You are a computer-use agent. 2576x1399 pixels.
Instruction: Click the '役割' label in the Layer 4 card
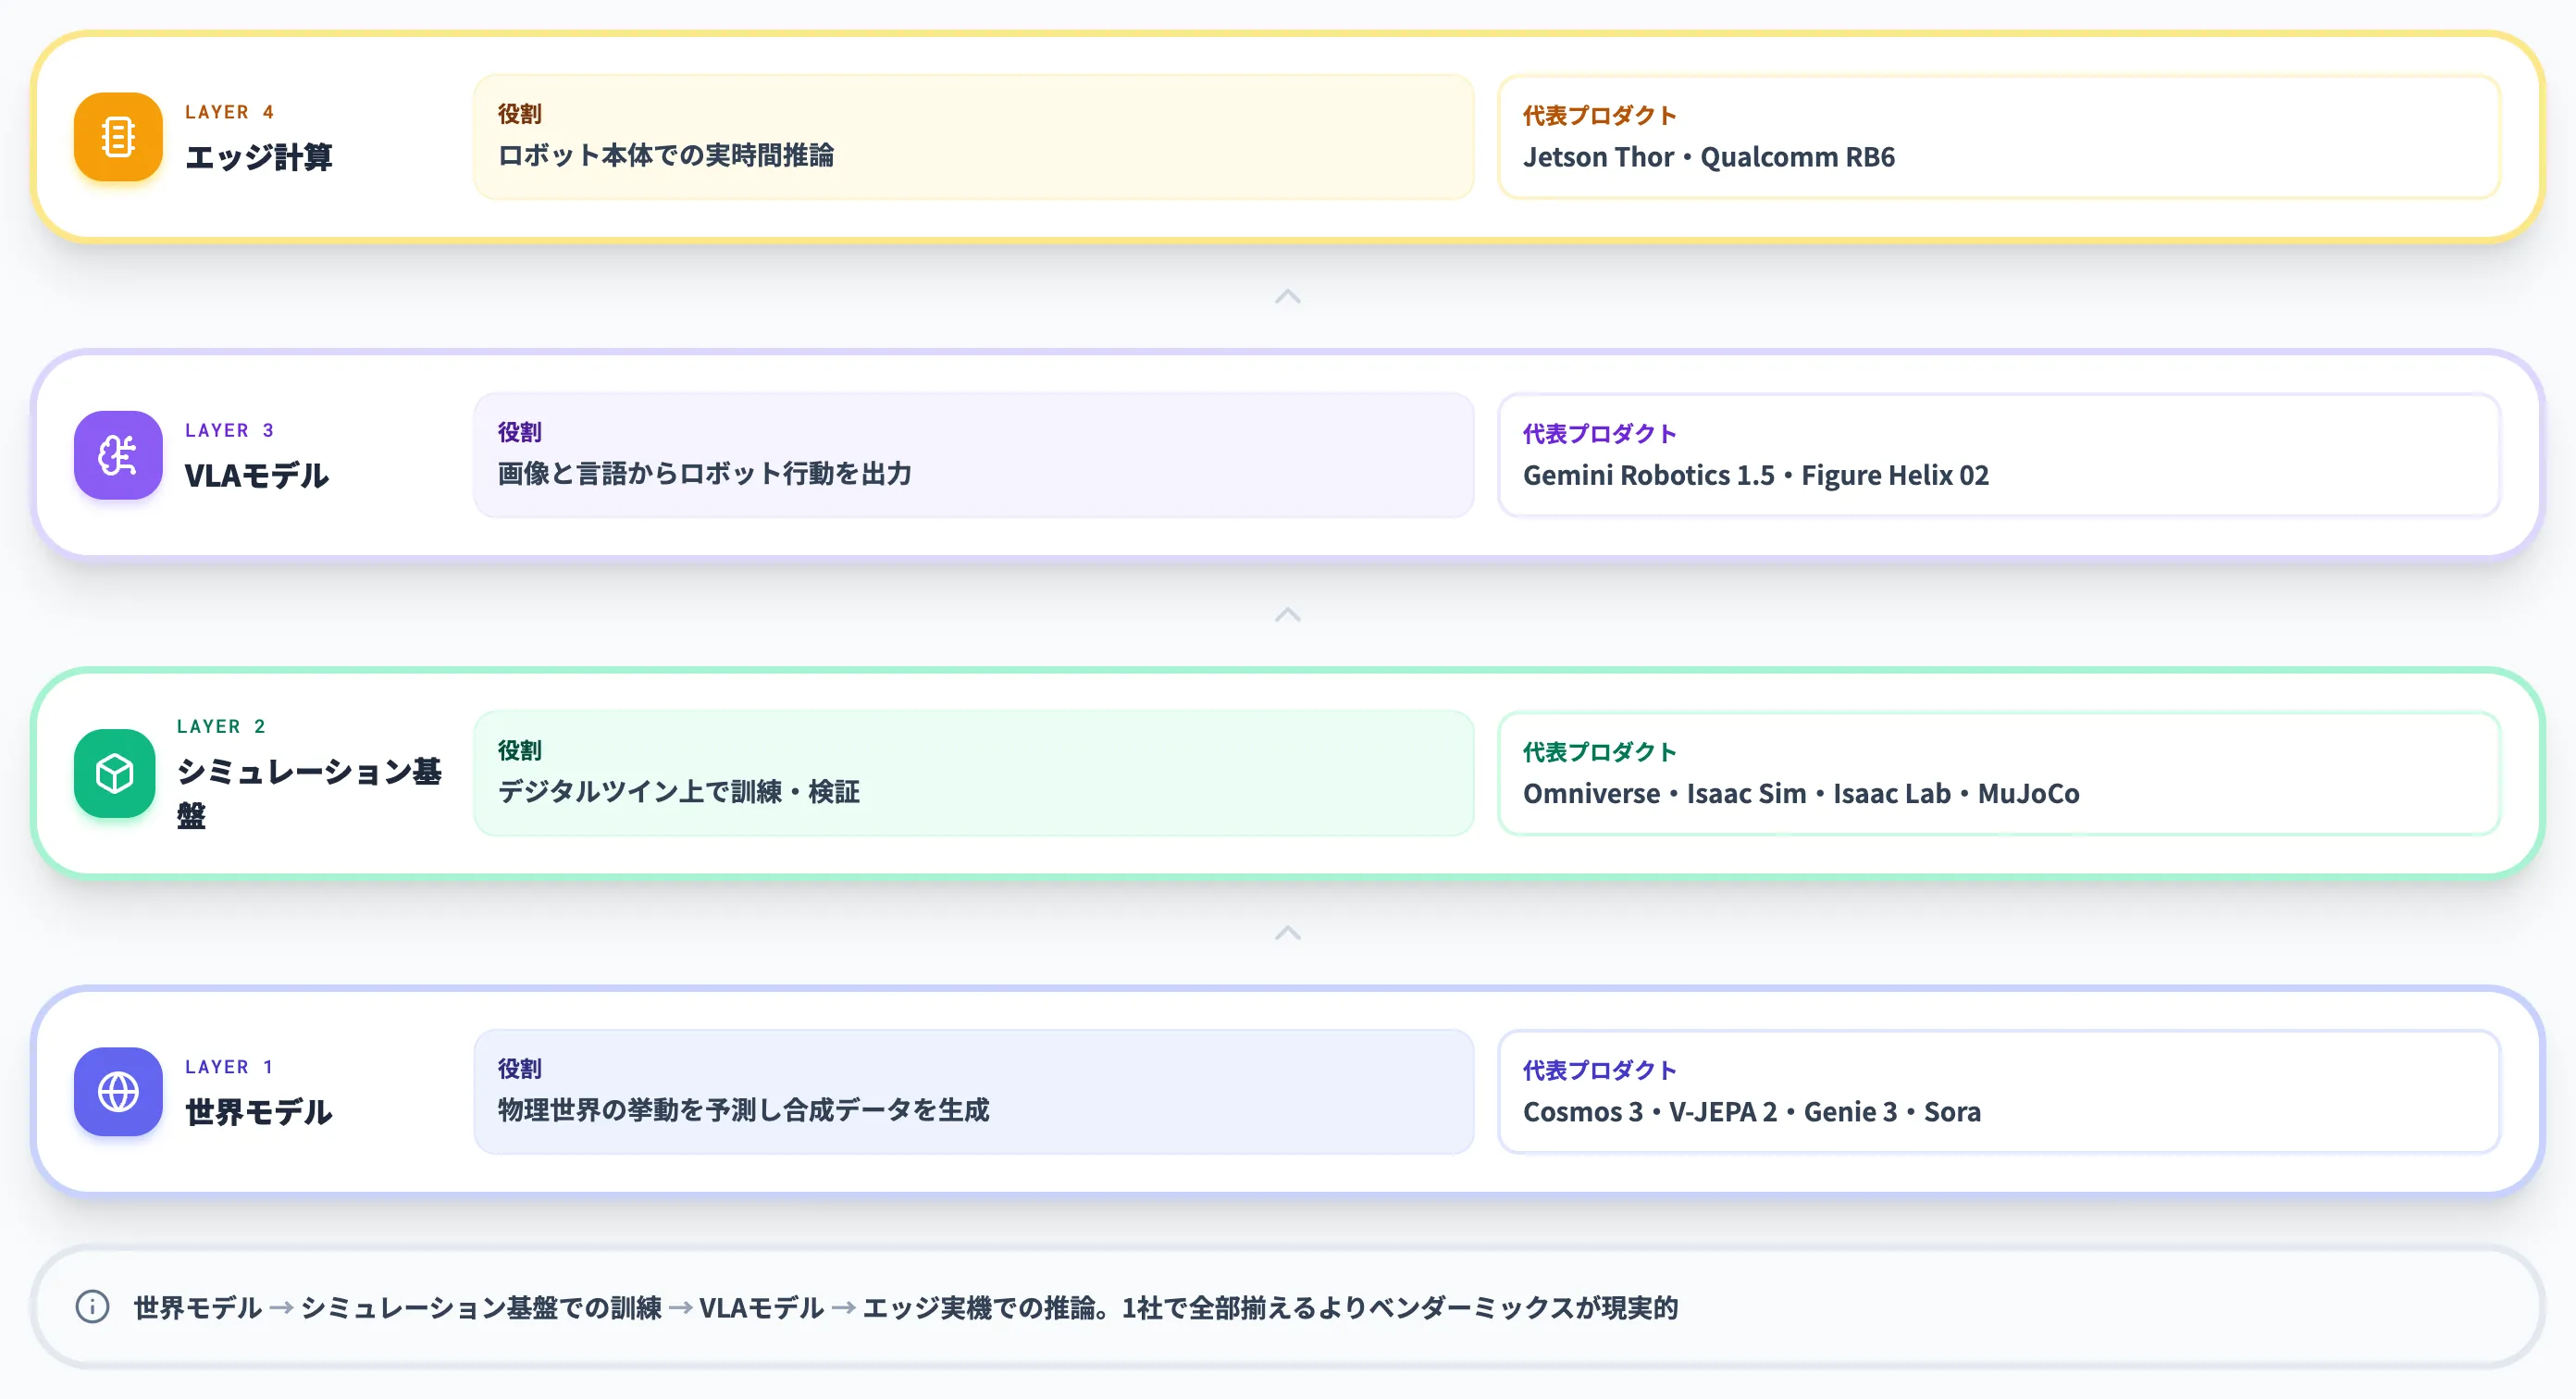520,114
